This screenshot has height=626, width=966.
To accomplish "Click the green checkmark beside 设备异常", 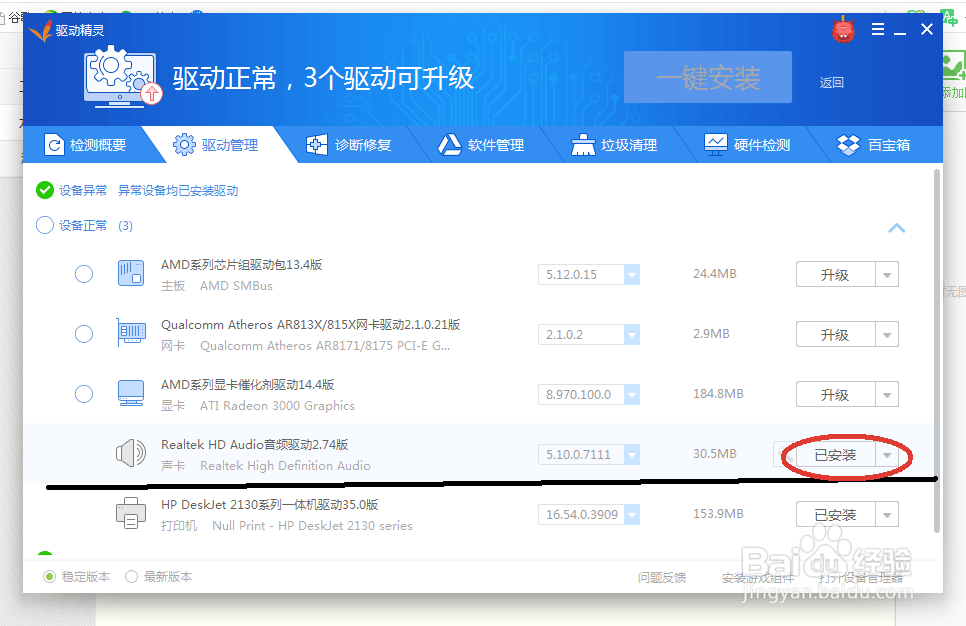I will pyautogui.click(x=44, y=190).
